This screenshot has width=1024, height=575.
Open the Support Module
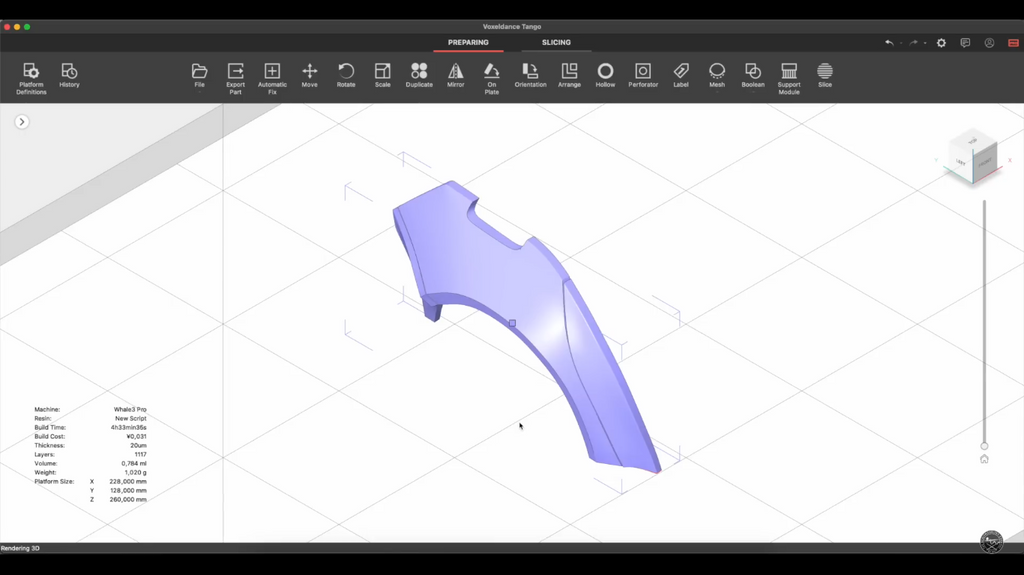789,78
